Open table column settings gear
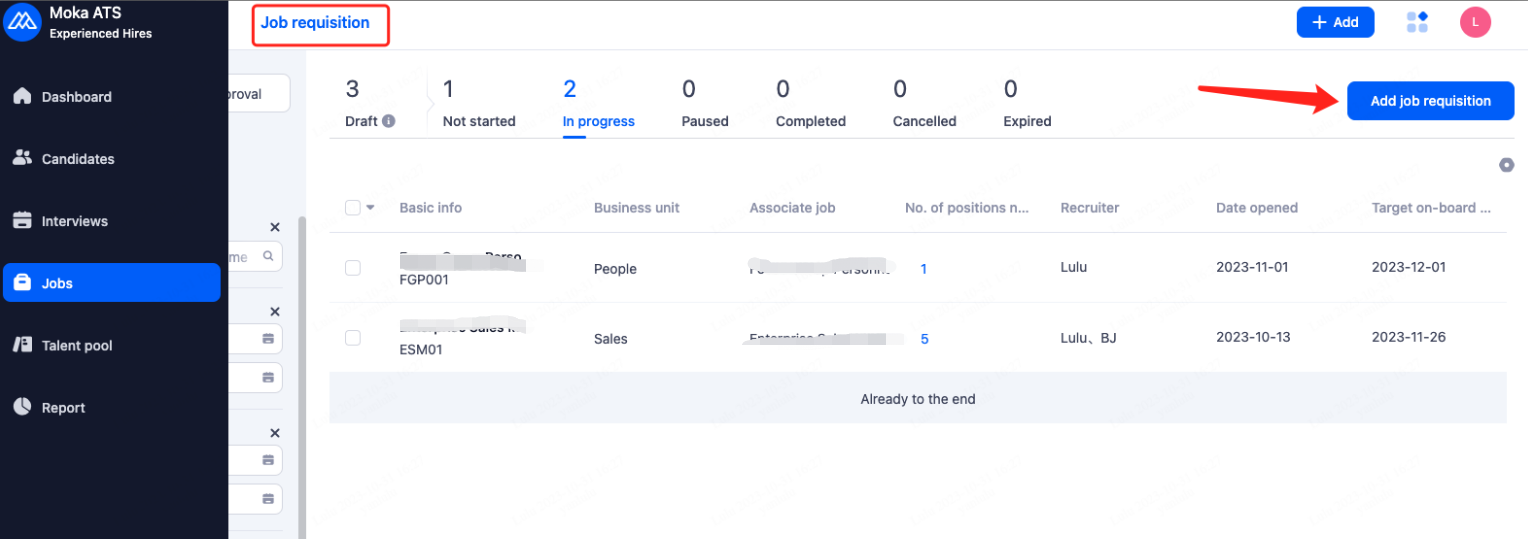Screen dimensions: 1528x539 (x=1506, y=165)
